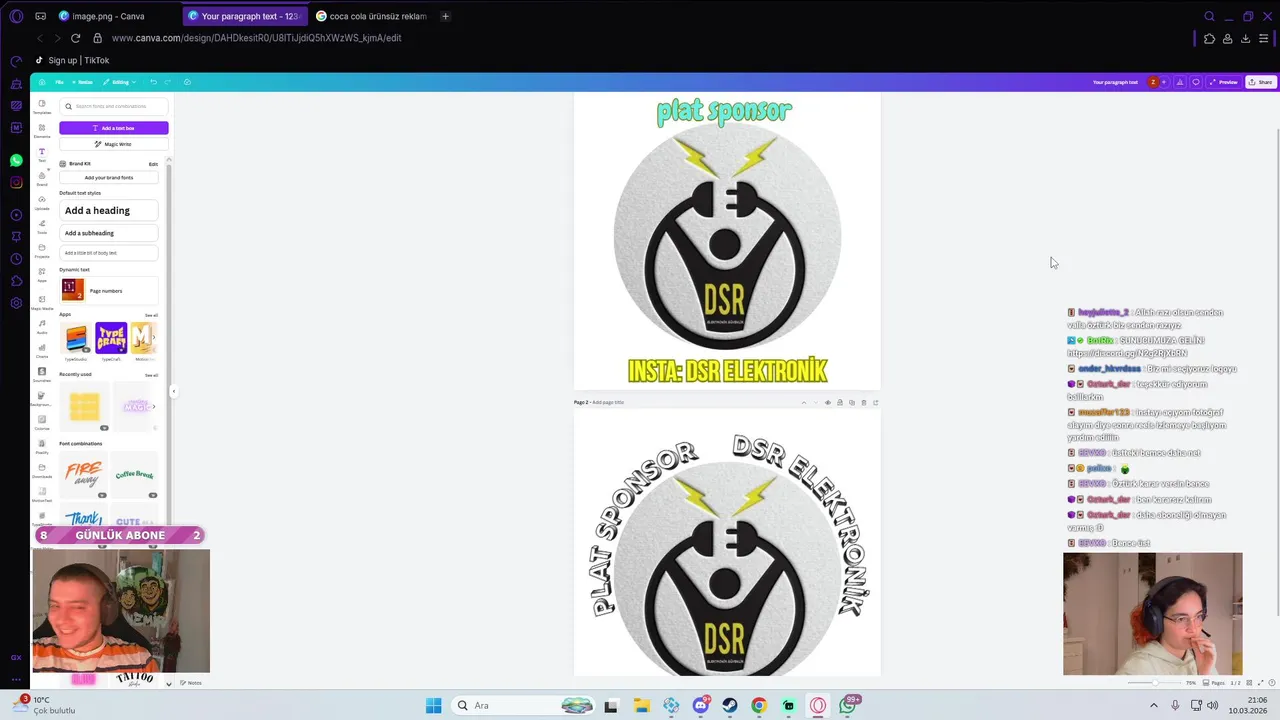Open the insights chart icon in top bar
This screenshot has height=720, width=1280.
click(x=1180, y=82)
